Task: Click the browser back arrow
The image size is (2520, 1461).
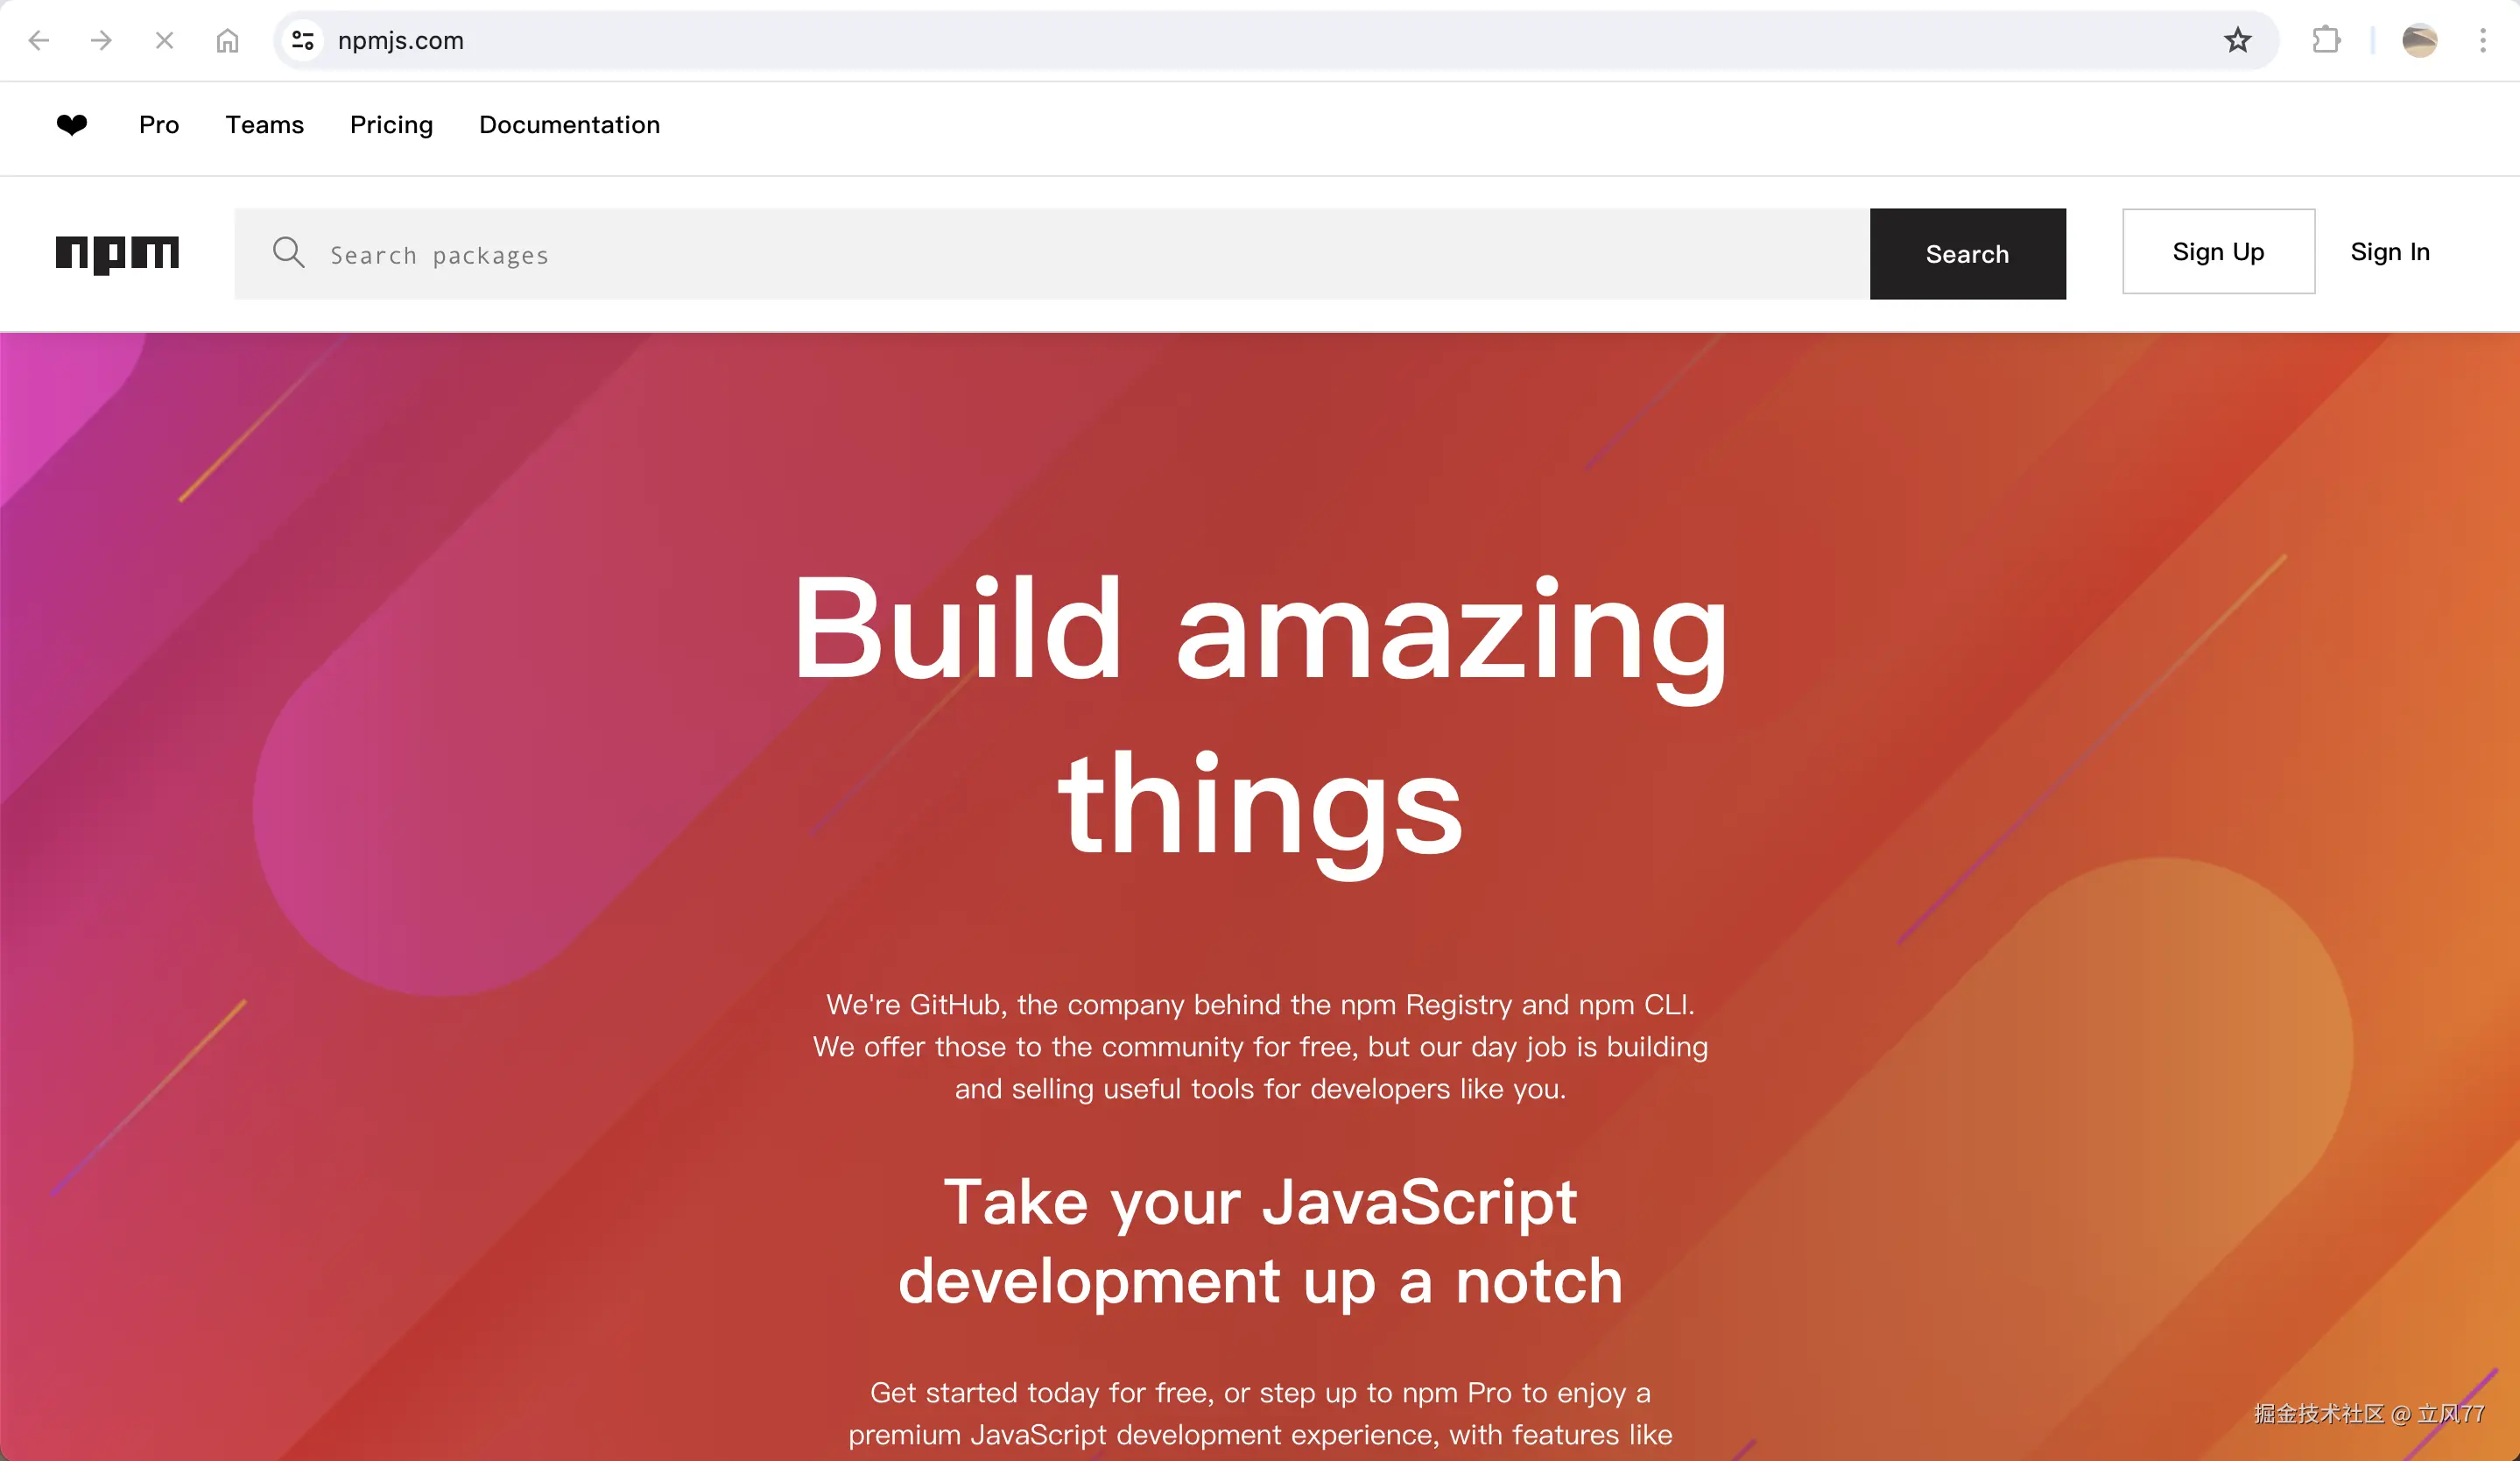Action: pyautogui.click(x=39, y=41)
